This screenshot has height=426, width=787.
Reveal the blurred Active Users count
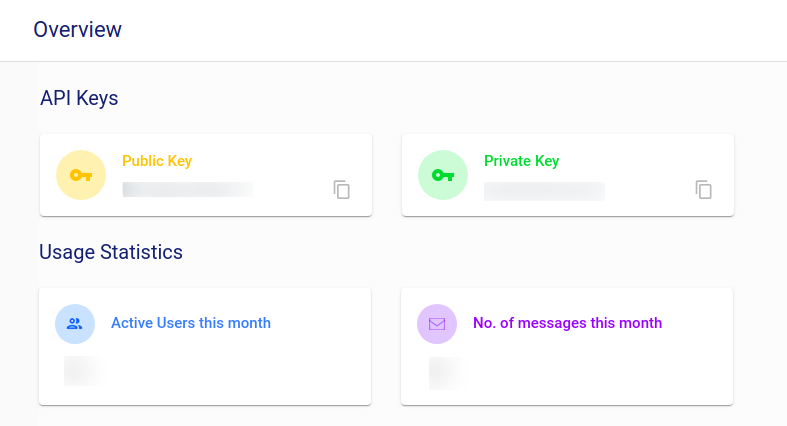pos(84,371)
